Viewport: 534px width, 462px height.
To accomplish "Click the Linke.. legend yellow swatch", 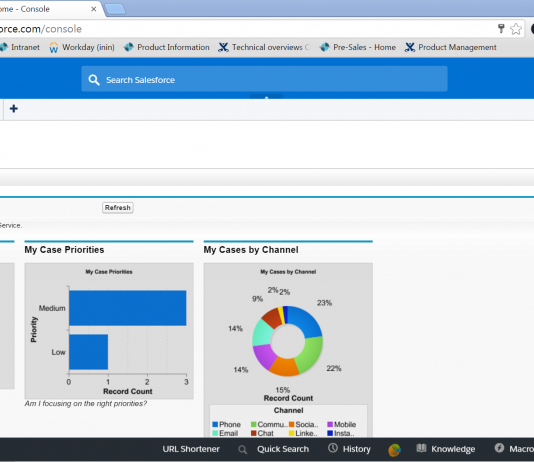I will tap(292, 433).
